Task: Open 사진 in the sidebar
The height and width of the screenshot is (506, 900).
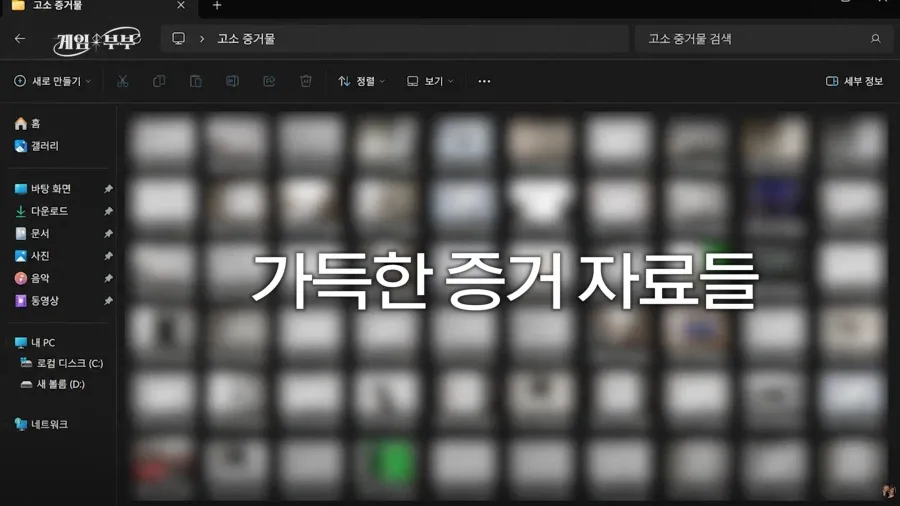Action: 32,256
